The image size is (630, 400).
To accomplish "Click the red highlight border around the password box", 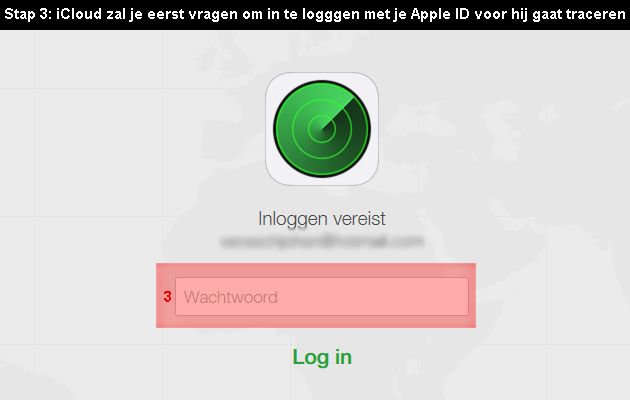I will pos(316,269).
